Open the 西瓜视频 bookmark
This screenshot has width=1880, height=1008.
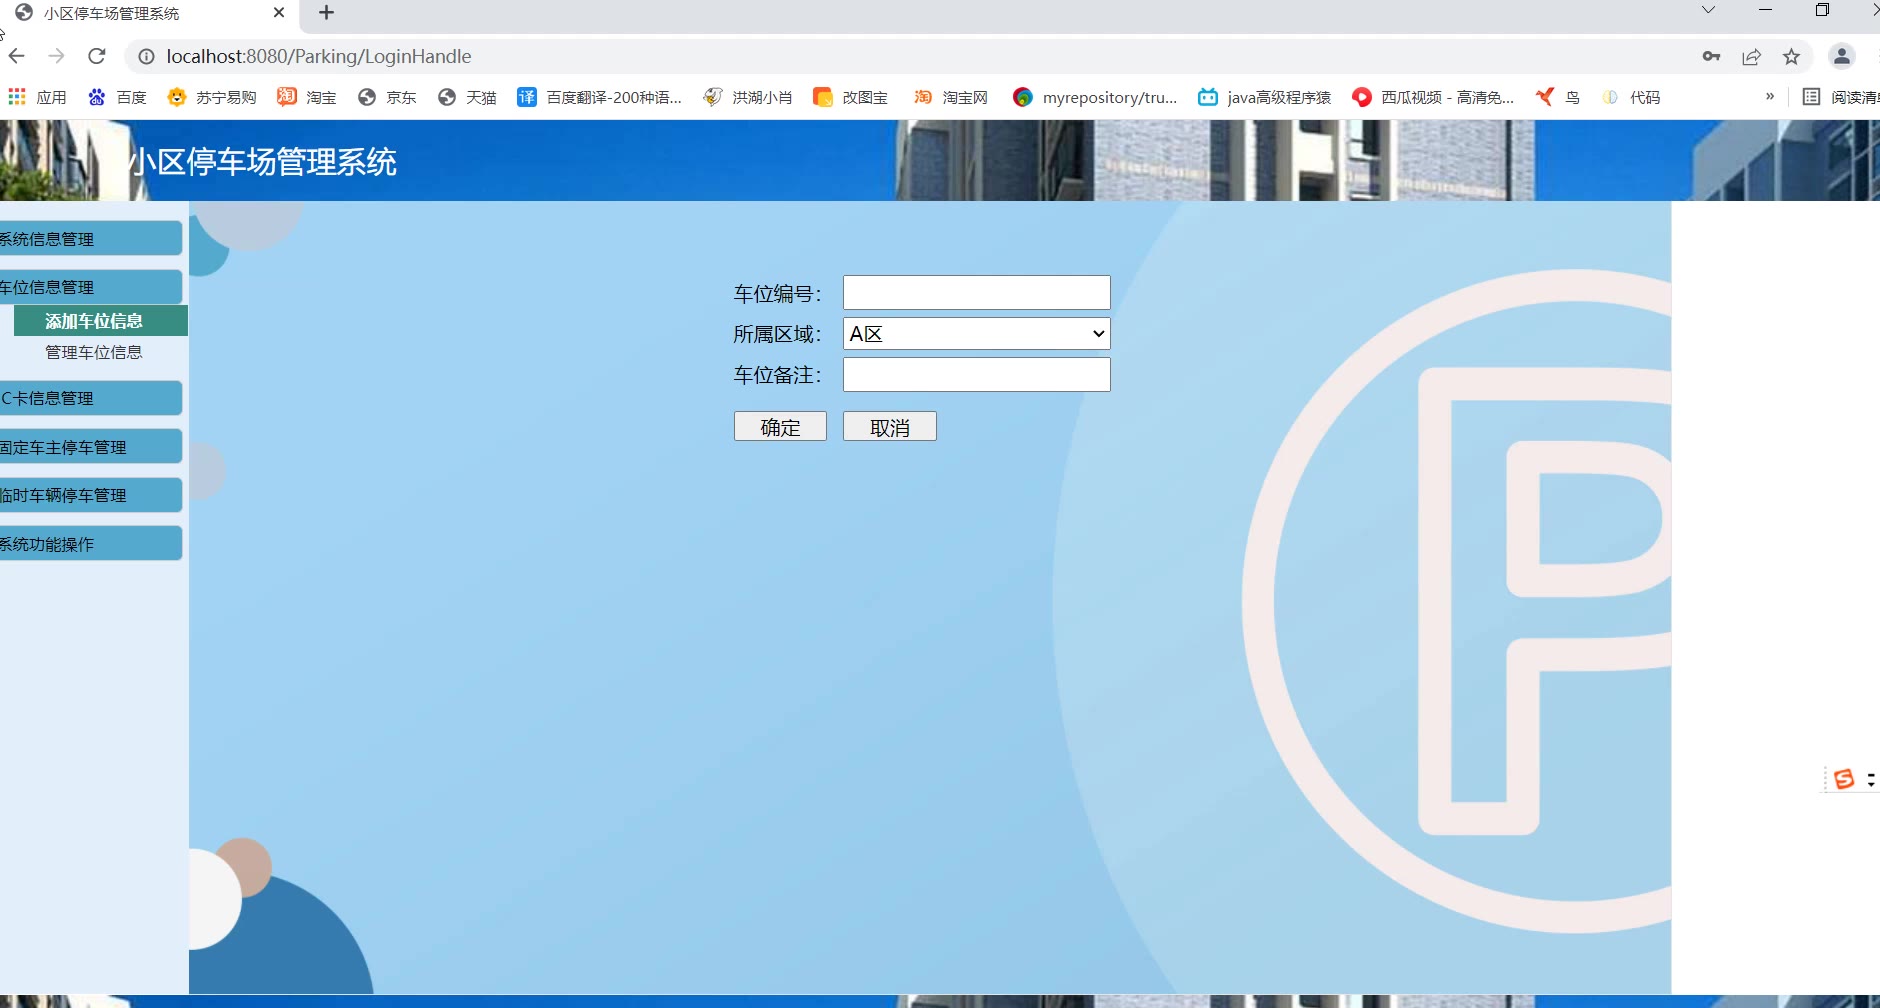[x=1433, y=97]
